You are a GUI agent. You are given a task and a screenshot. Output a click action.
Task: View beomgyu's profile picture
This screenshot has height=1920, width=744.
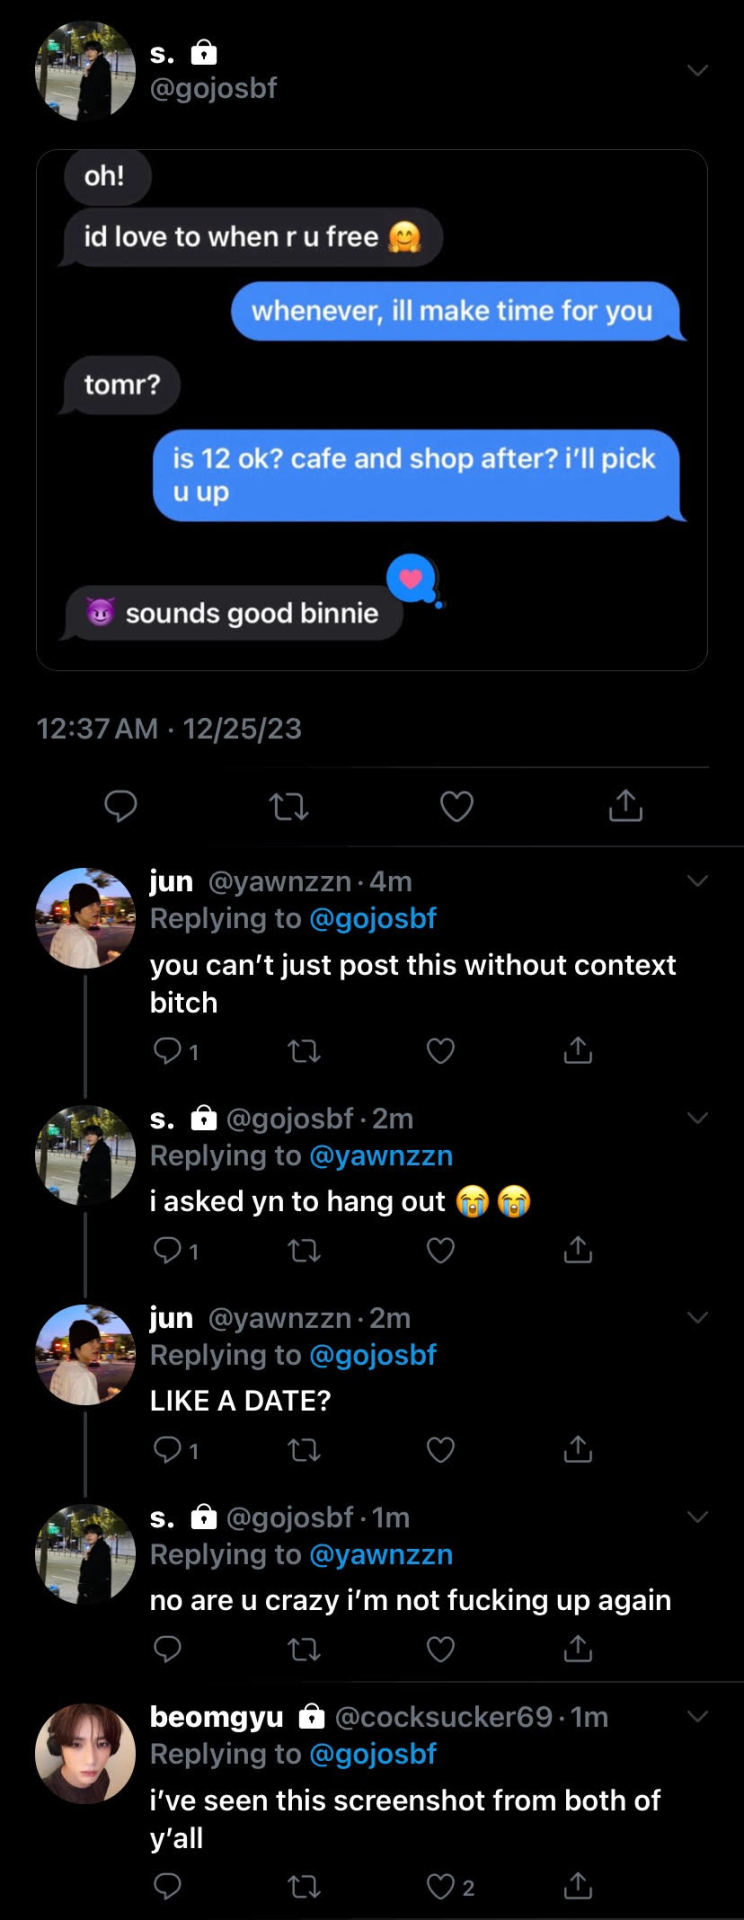click(85, 1754)
